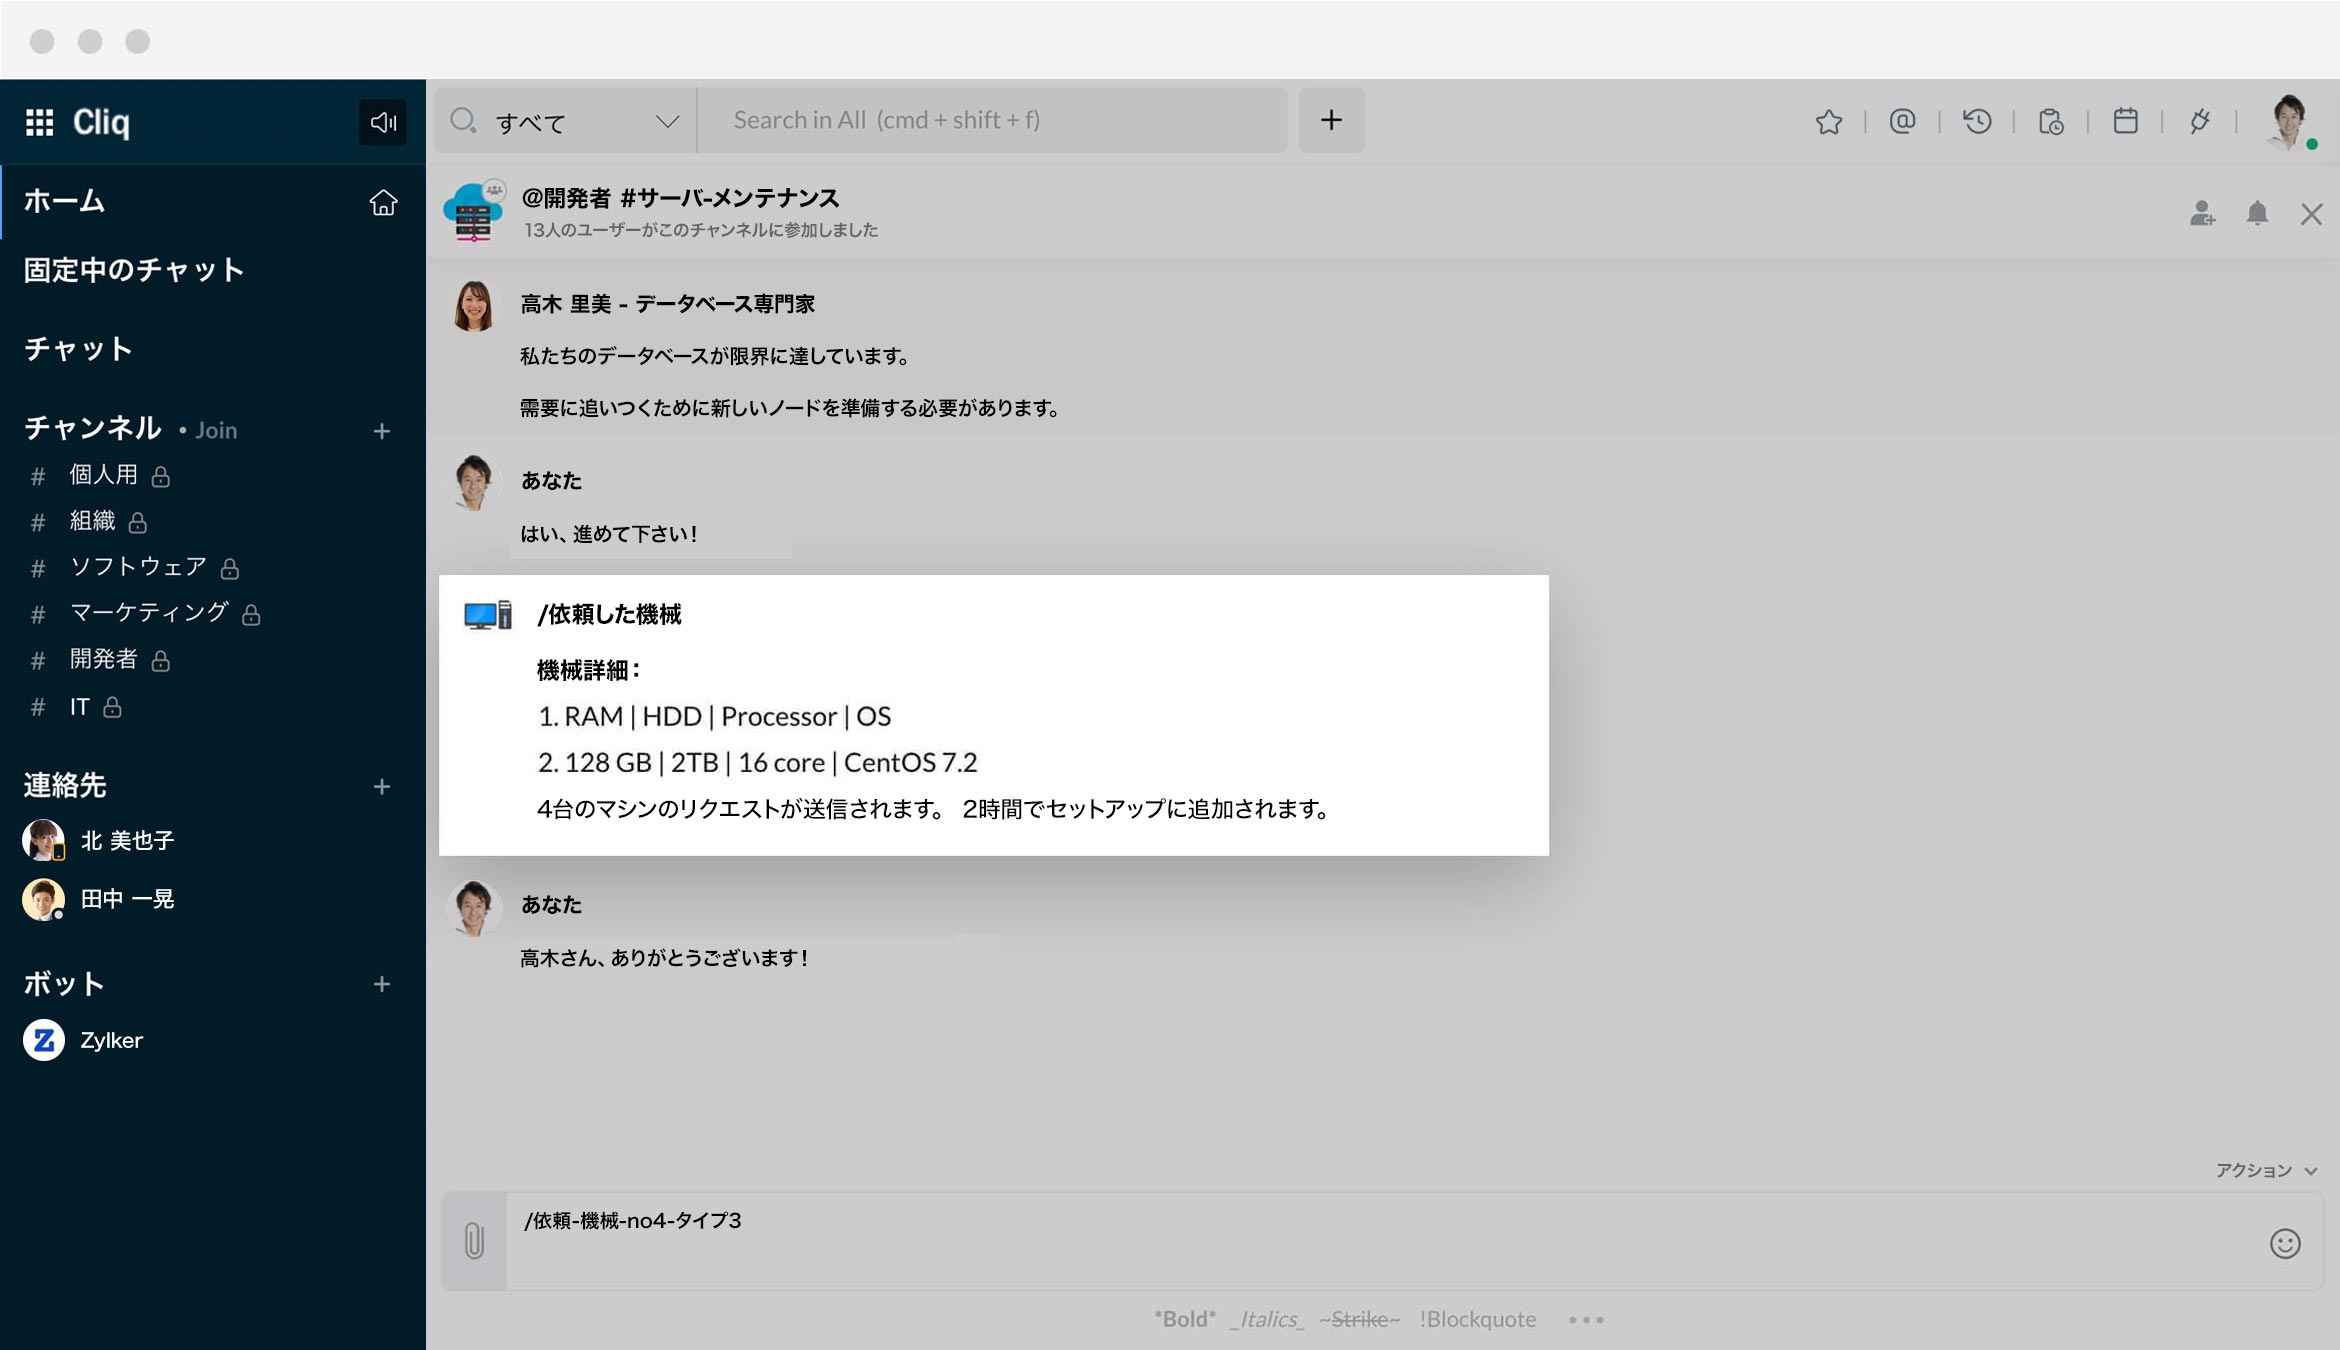Click the add participant icon
The image size is (2340, 1350).
point(2201,214)
